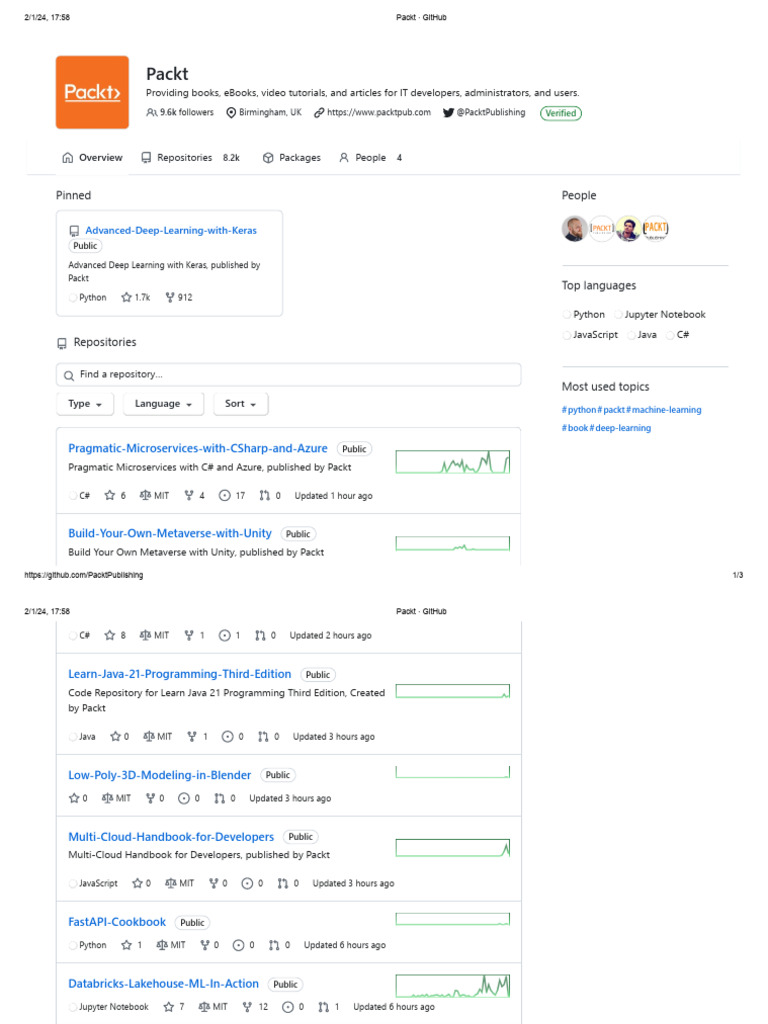
Task: Open the Type filter dropdown
Action: point(85,404)
